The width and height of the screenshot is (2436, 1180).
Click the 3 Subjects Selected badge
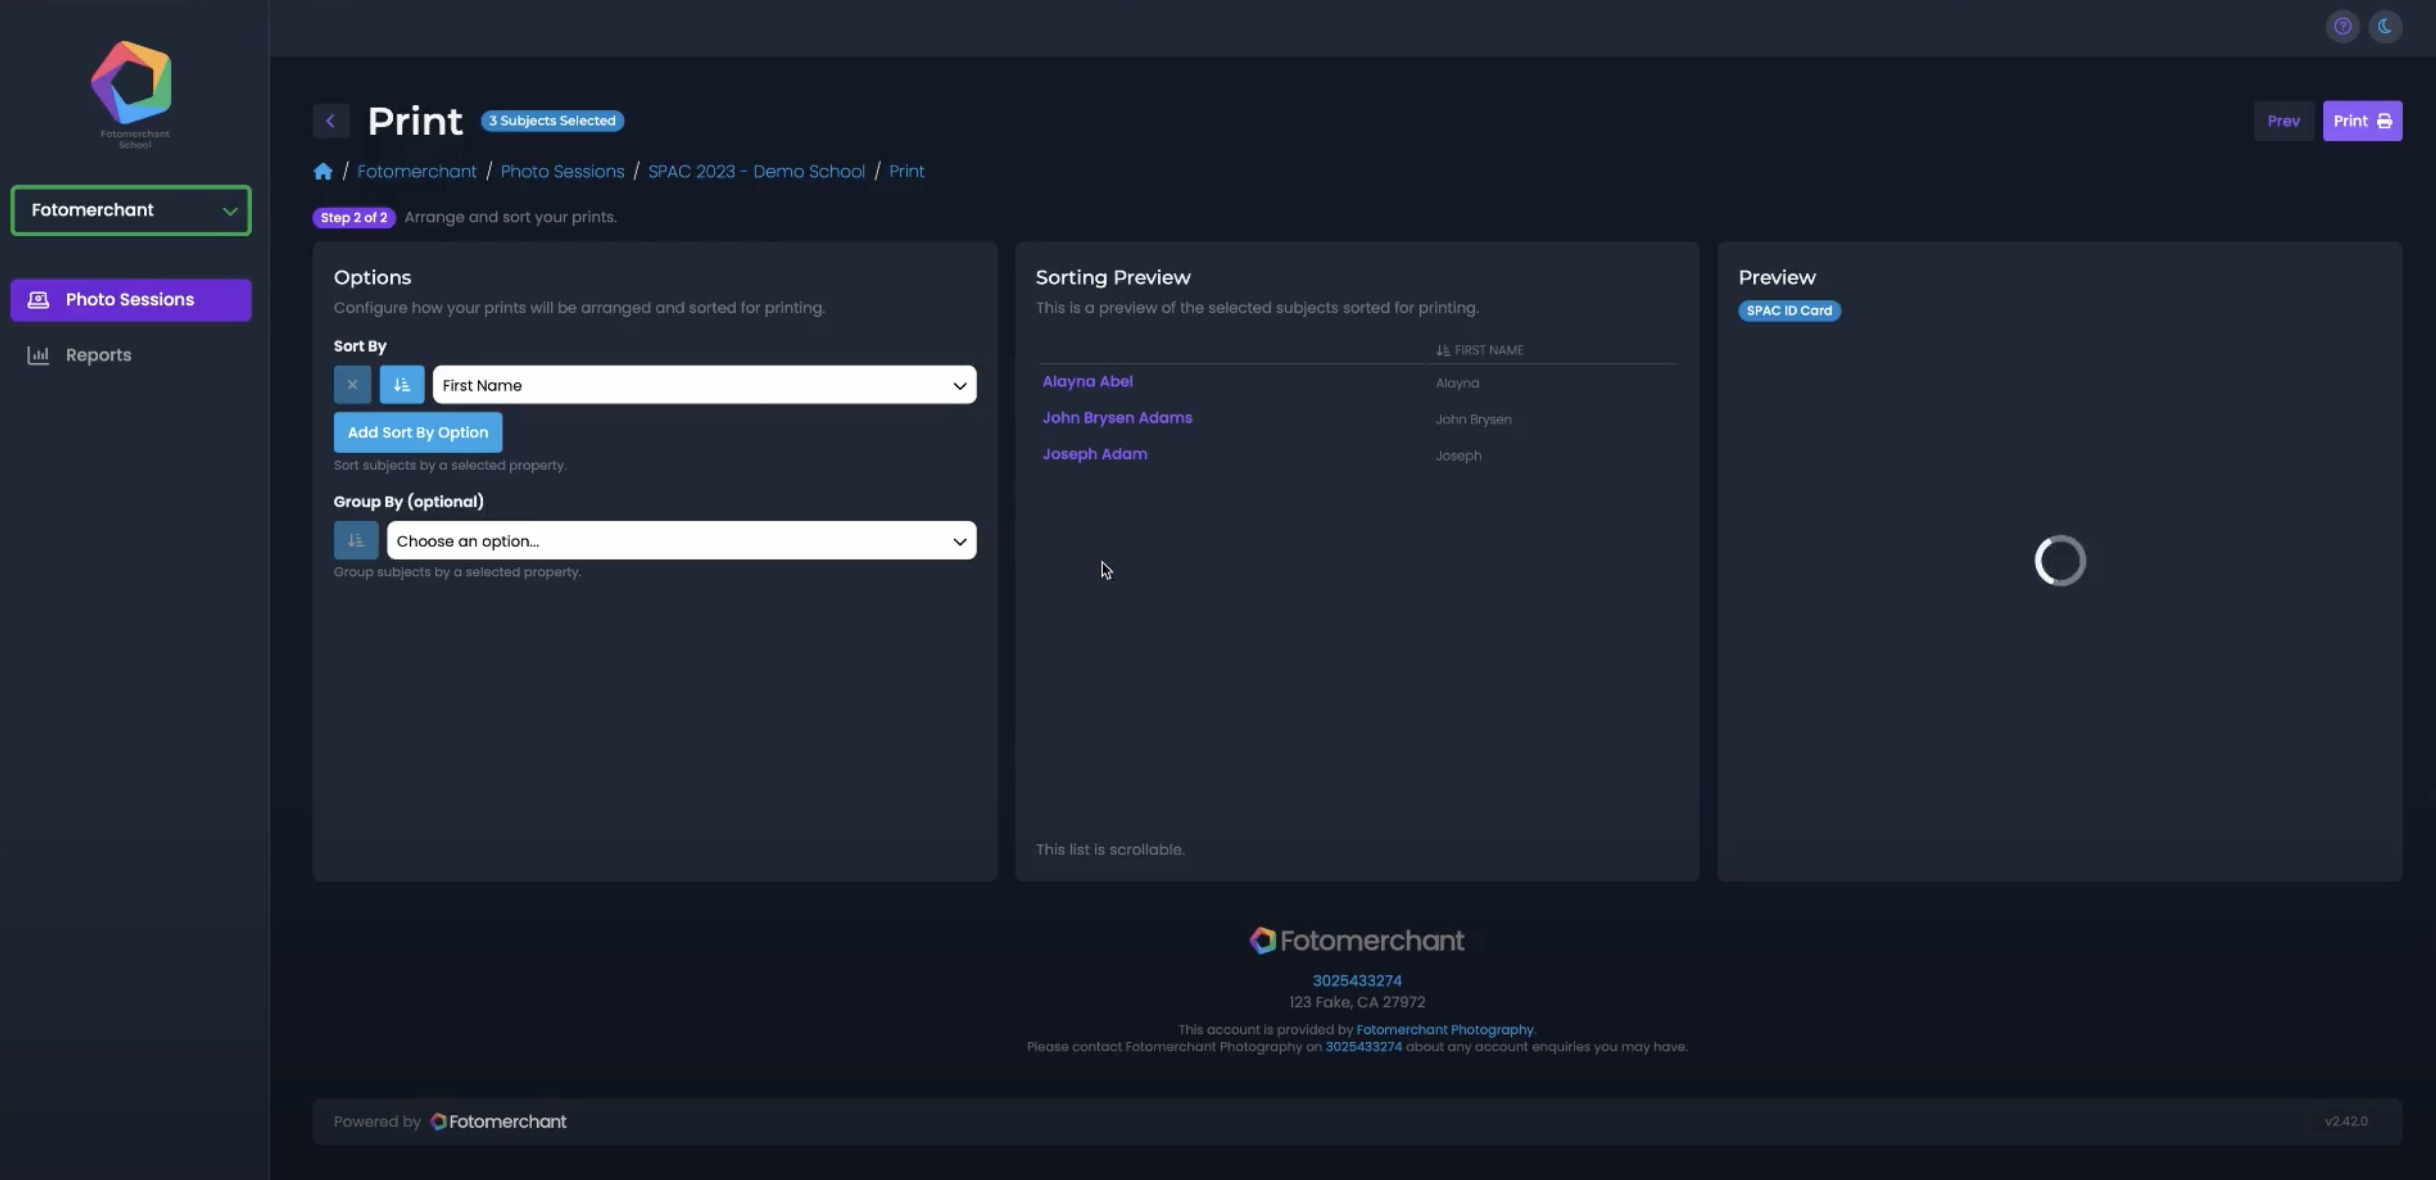click(x=552, y=121)
